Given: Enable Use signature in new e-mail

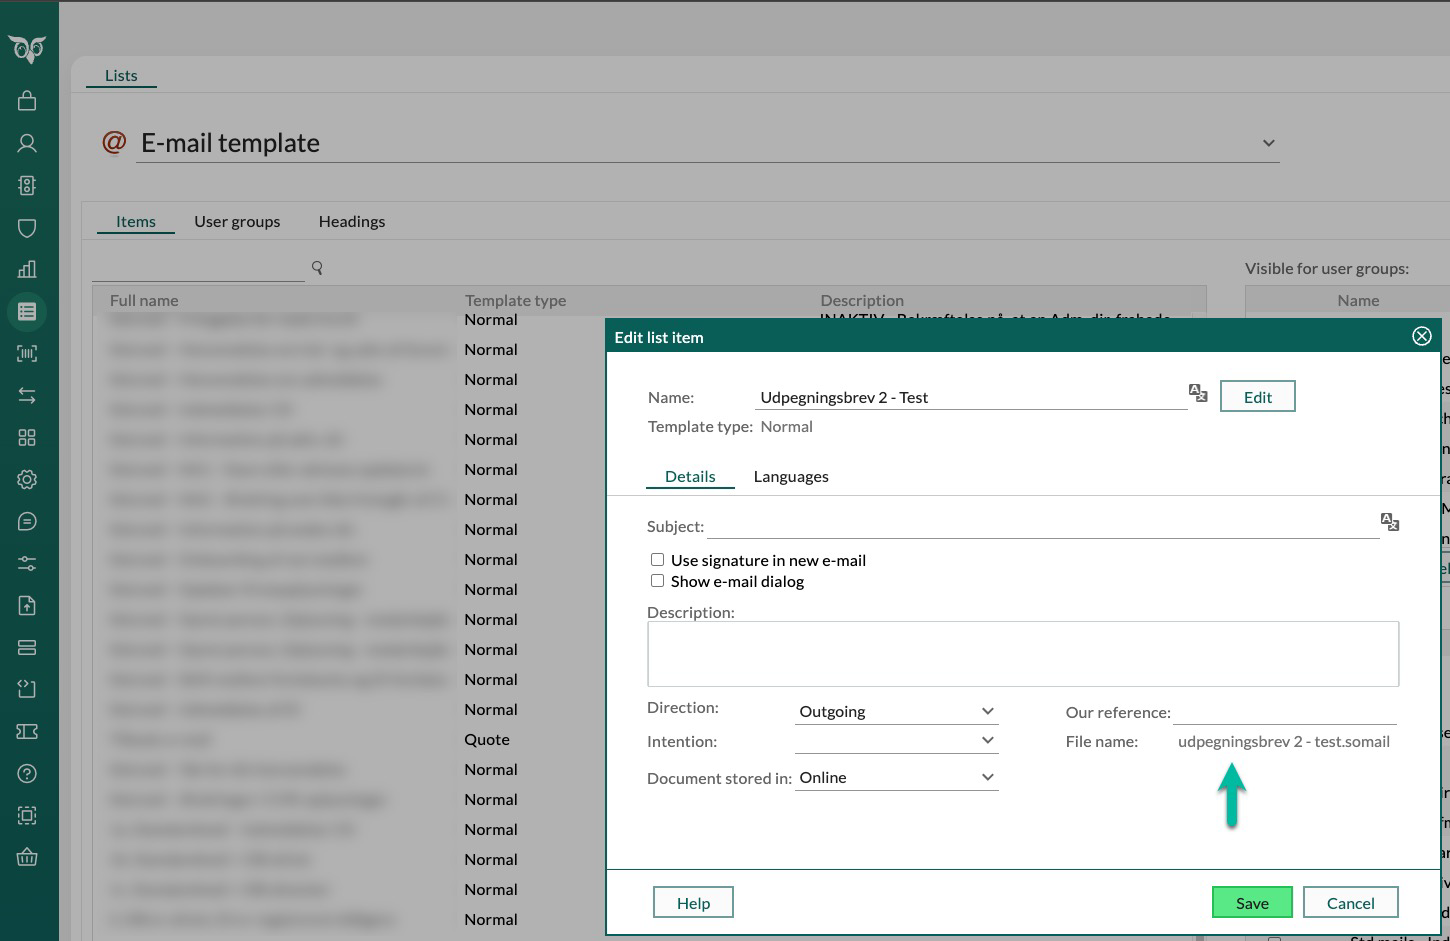Looking at the screenshot, I should (x=657, y=560).
